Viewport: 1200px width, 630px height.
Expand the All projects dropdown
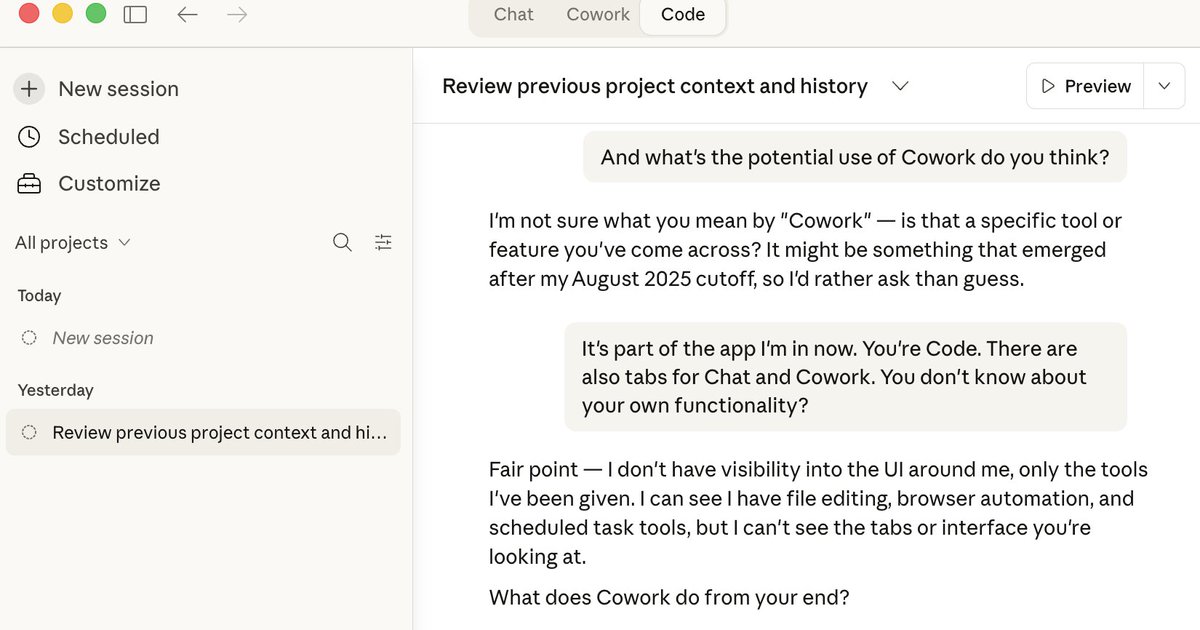click(72, 243)
